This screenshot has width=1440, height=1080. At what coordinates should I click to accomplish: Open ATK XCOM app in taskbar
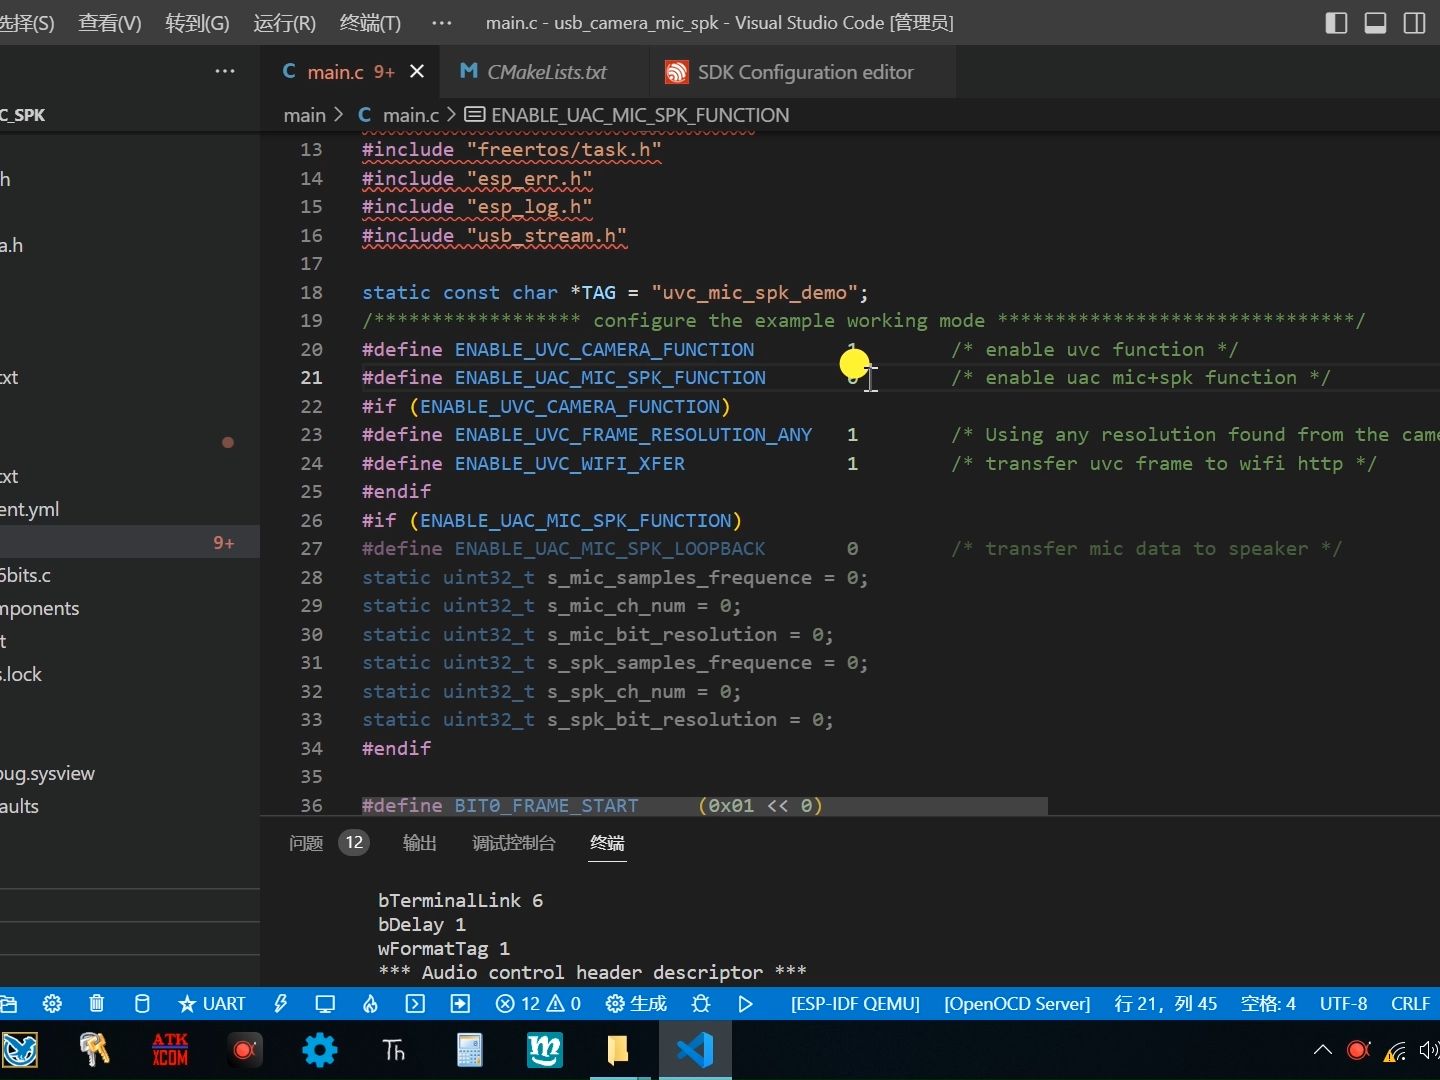point(170,1050)
